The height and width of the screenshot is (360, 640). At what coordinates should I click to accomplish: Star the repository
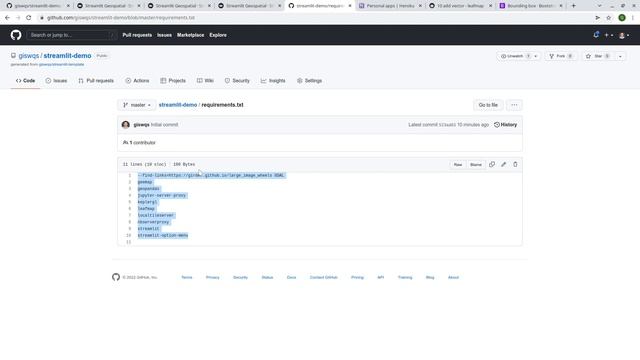(598, 56)
